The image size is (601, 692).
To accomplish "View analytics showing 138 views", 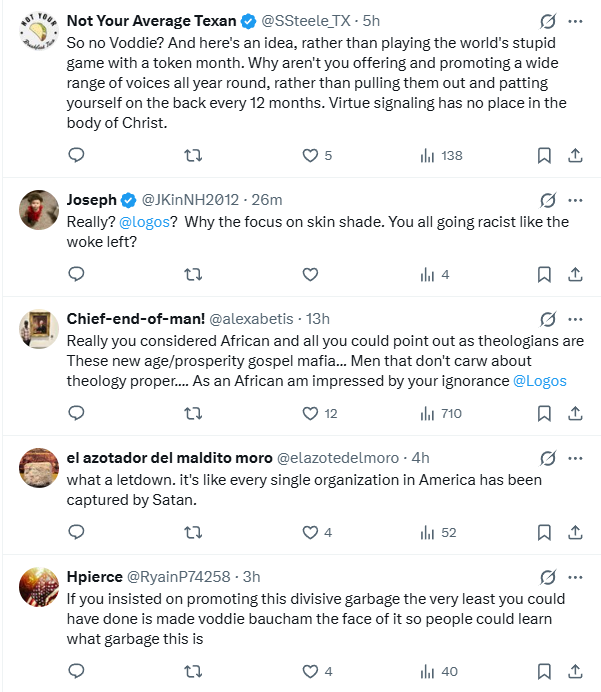I will pyautogui.click(x=440, y=155).
